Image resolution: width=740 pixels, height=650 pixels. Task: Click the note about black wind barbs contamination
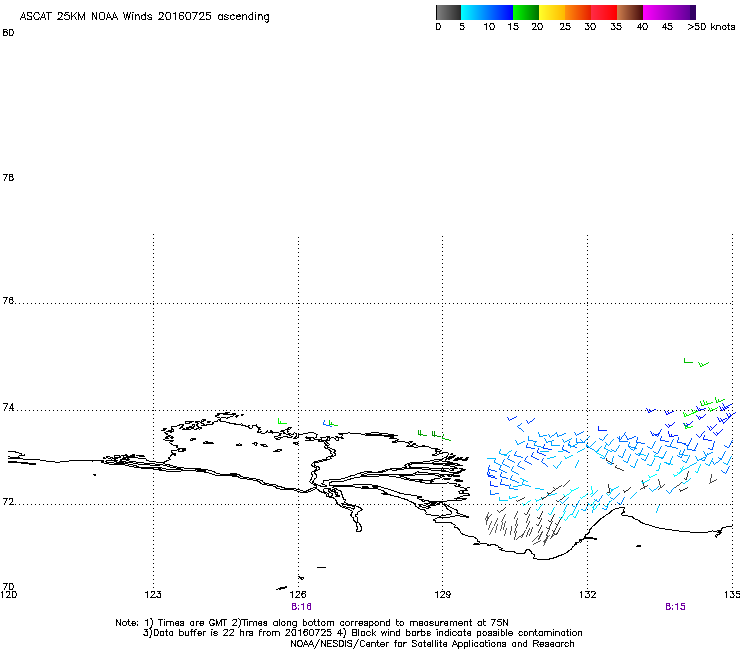pos(460,633)
